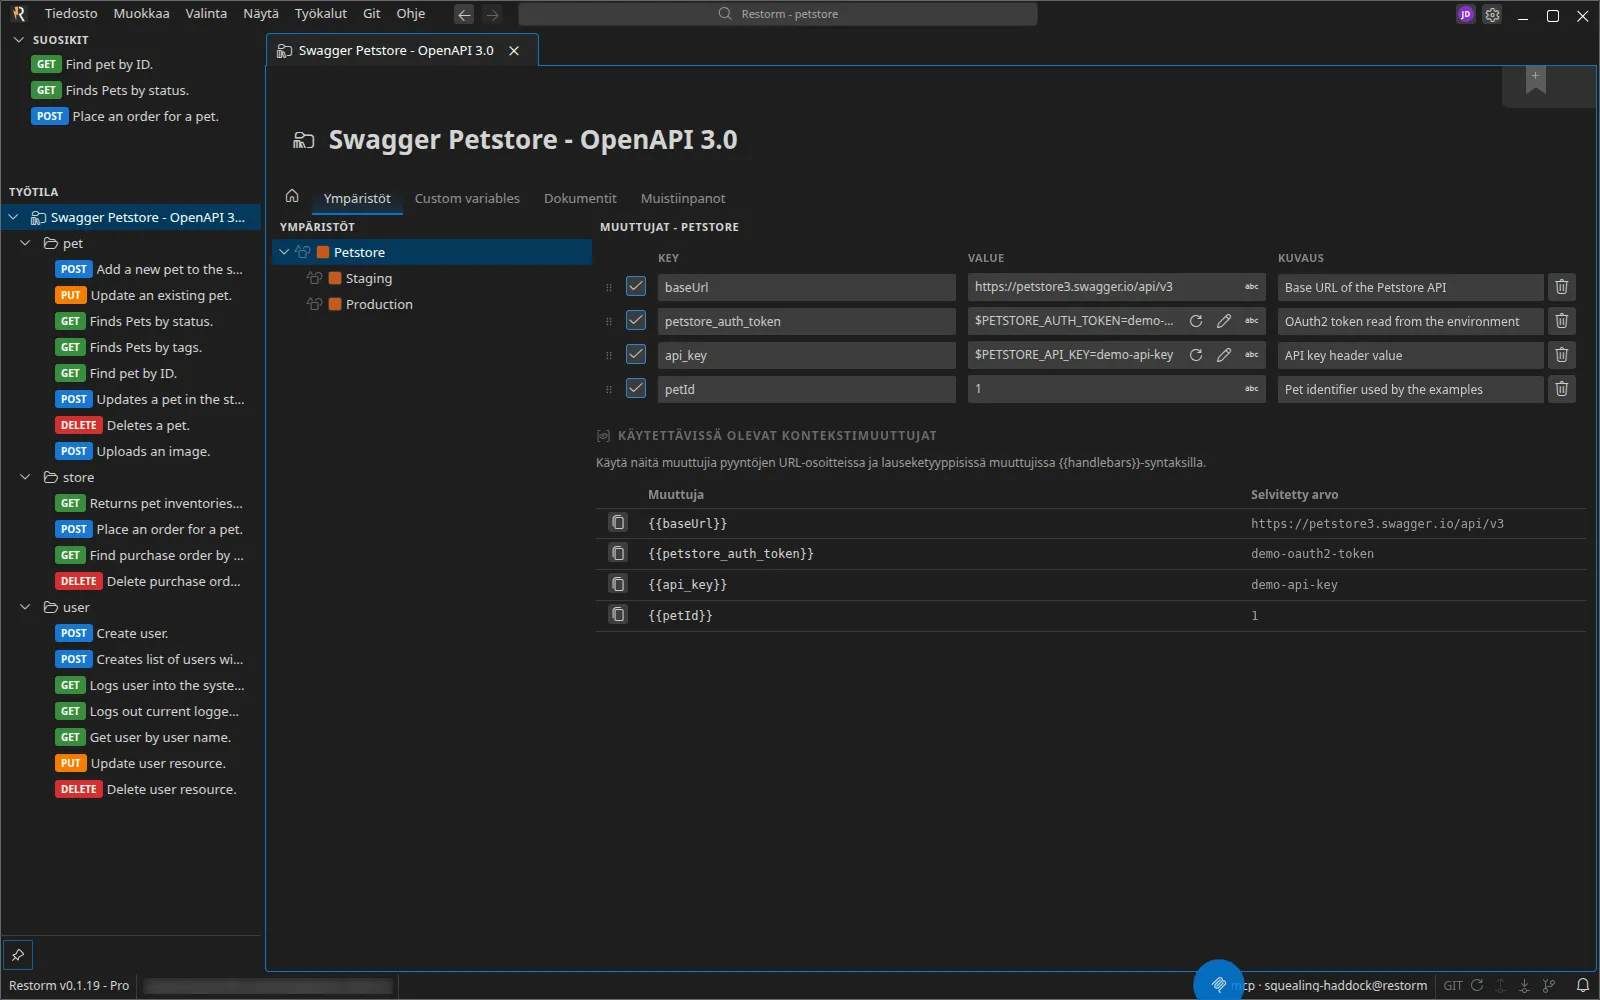
Task: Copy the {{baseUrl}} context variable
Action: (618, 523)
